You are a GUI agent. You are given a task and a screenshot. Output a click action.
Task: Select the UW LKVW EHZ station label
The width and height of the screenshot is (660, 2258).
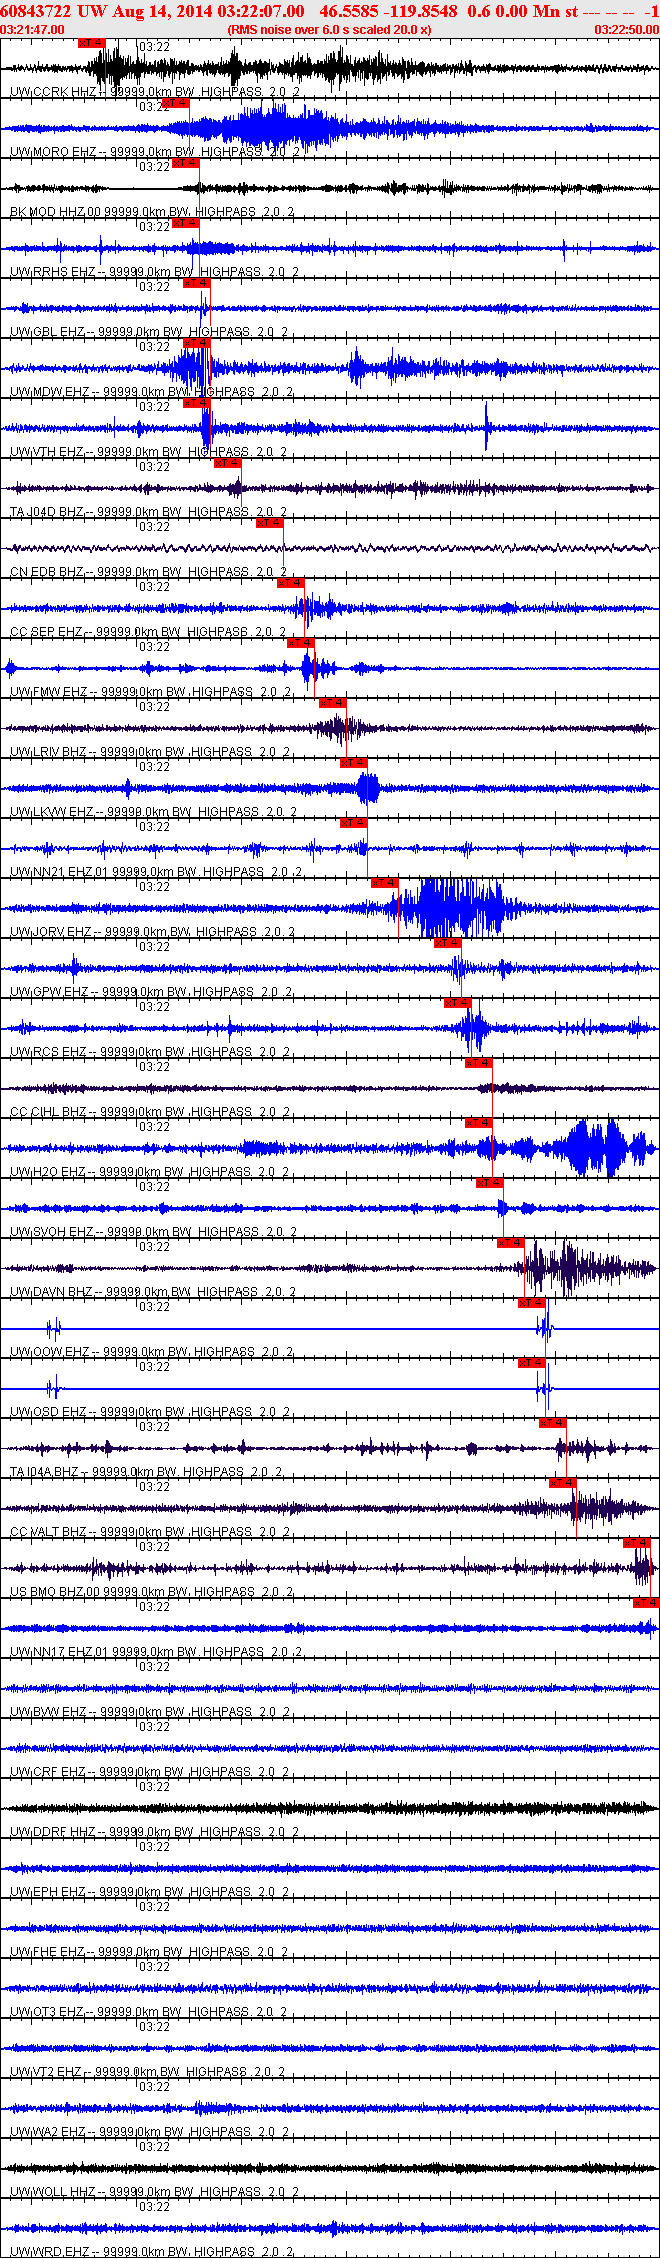153,812
